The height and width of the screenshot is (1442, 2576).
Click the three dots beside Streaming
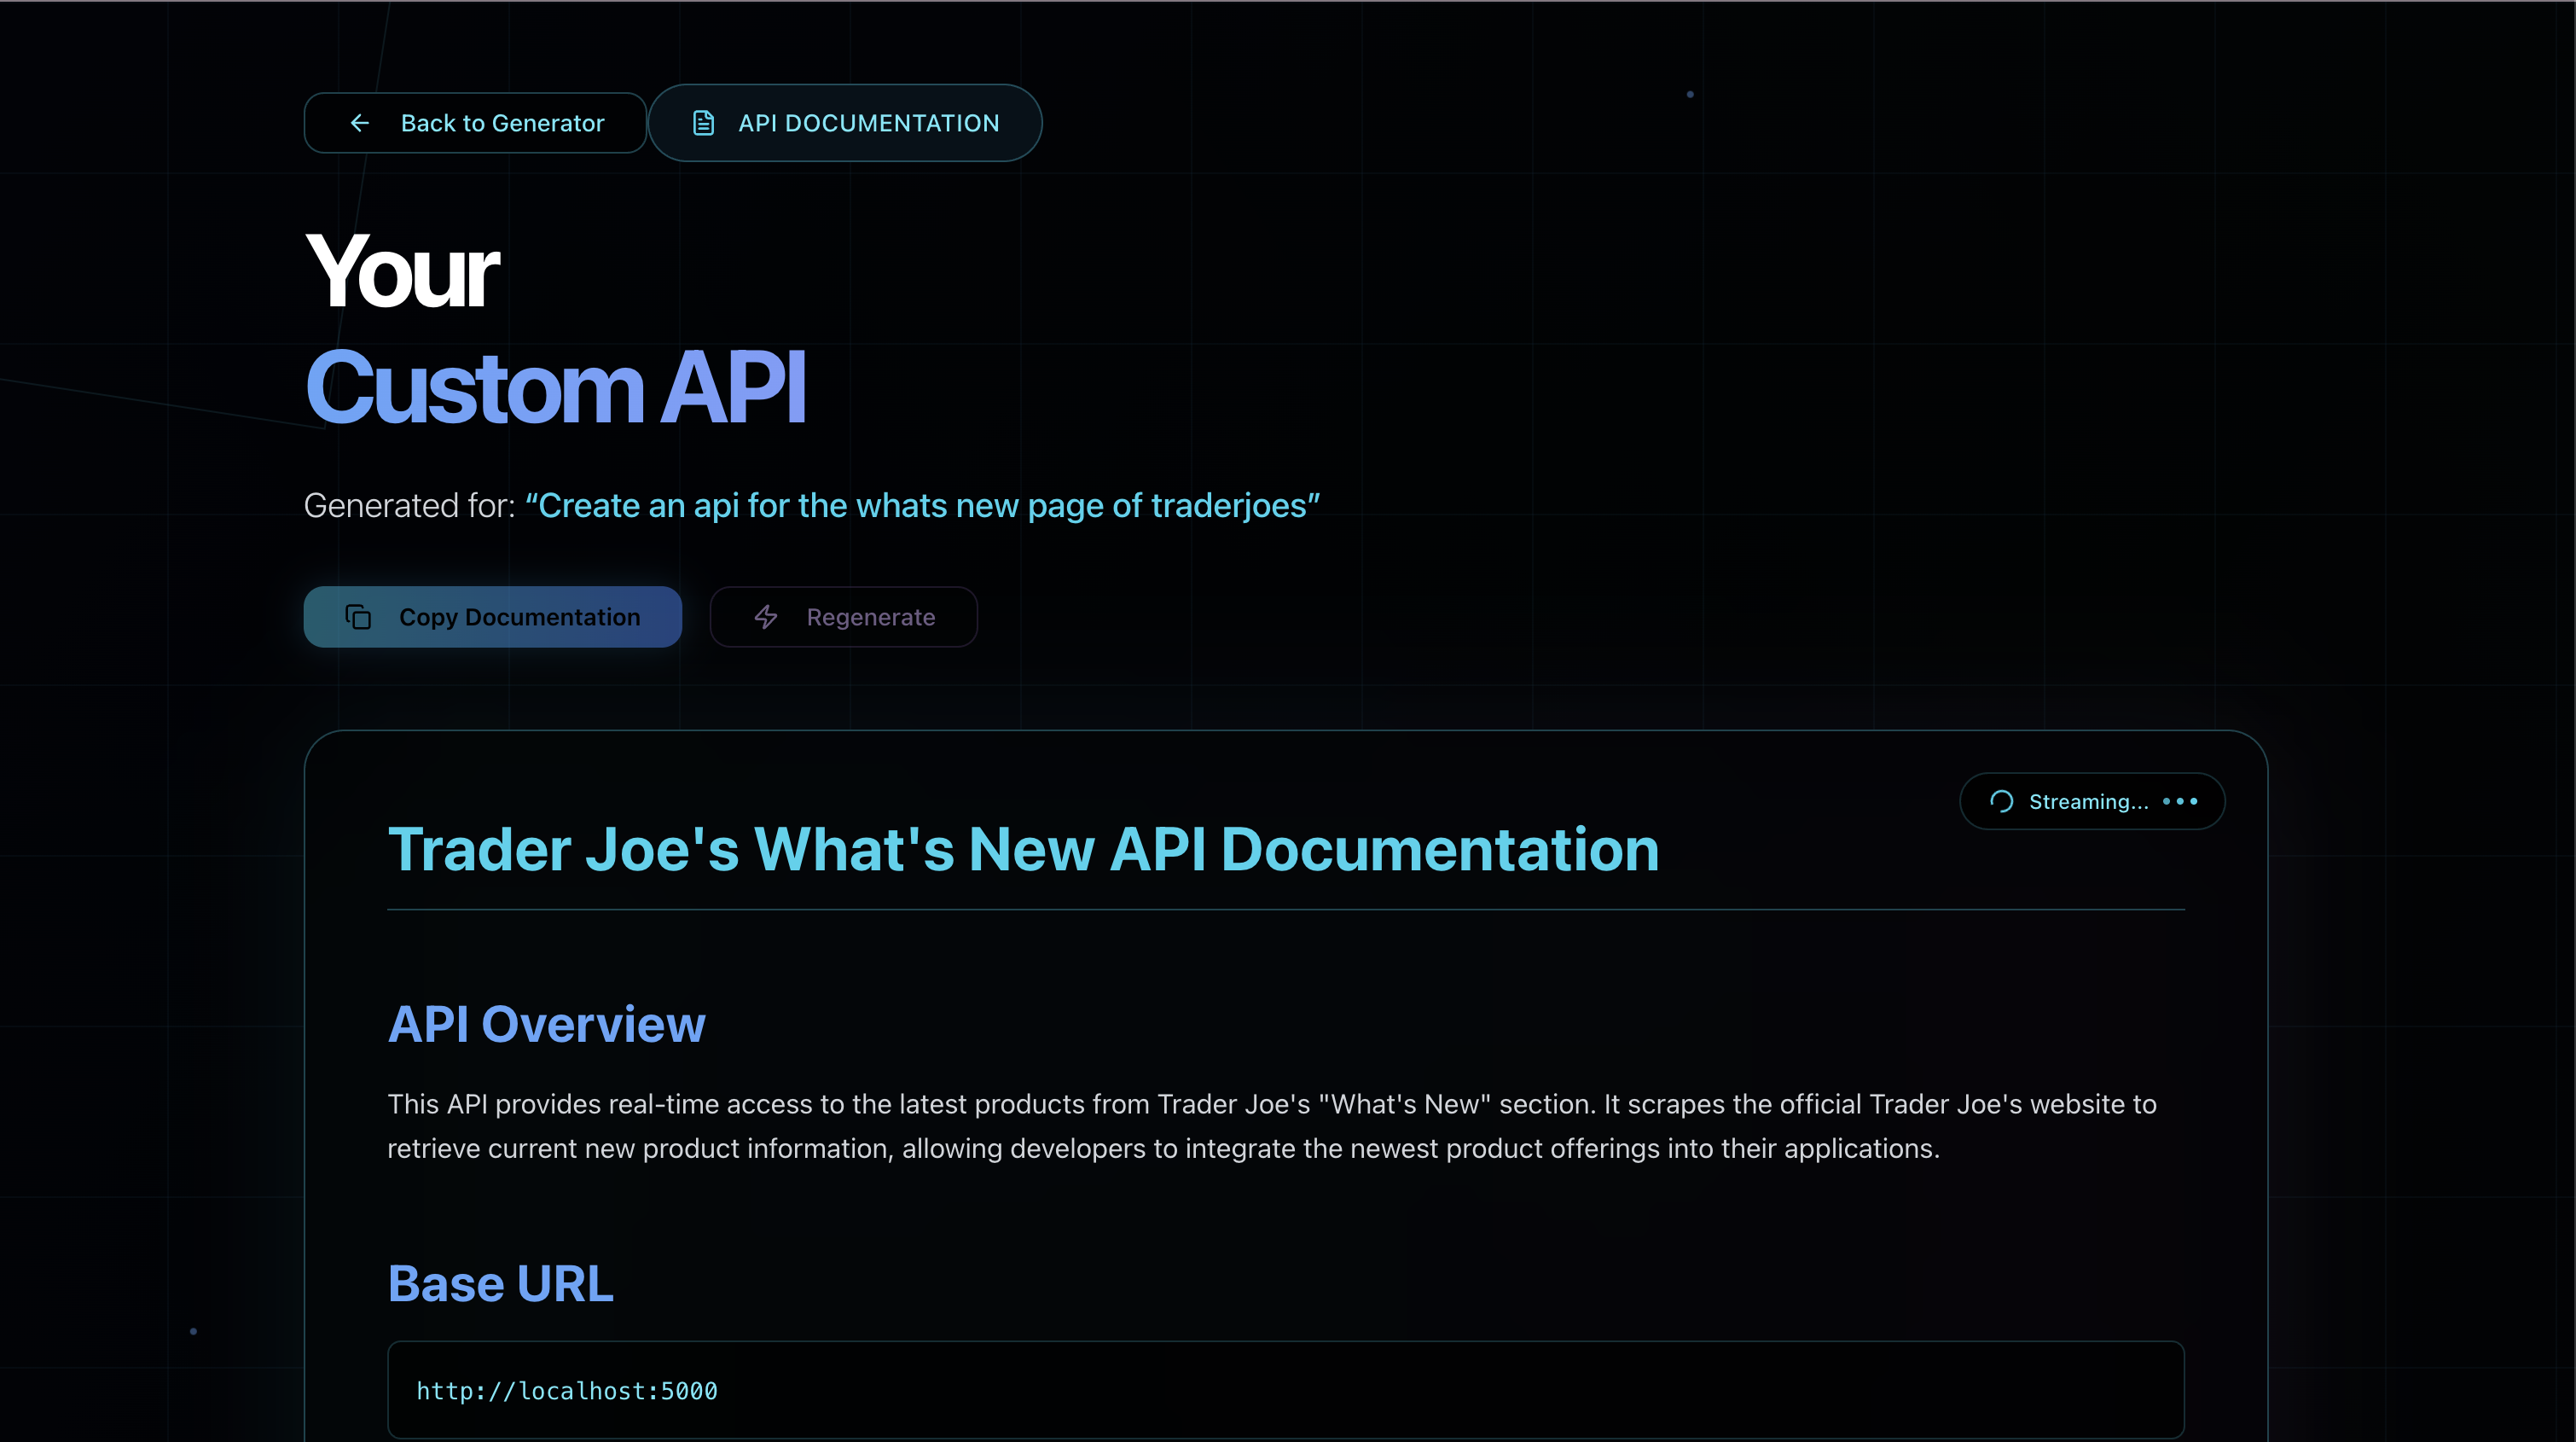pyautogui.click(x=2180, y=801)
